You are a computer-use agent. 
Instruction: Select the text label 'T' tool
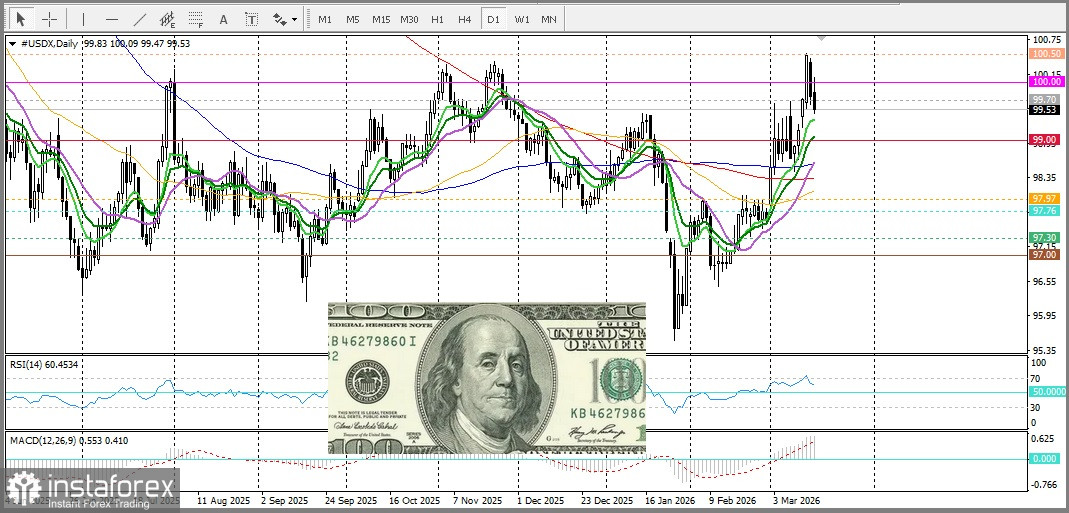(x=252, y=19)
